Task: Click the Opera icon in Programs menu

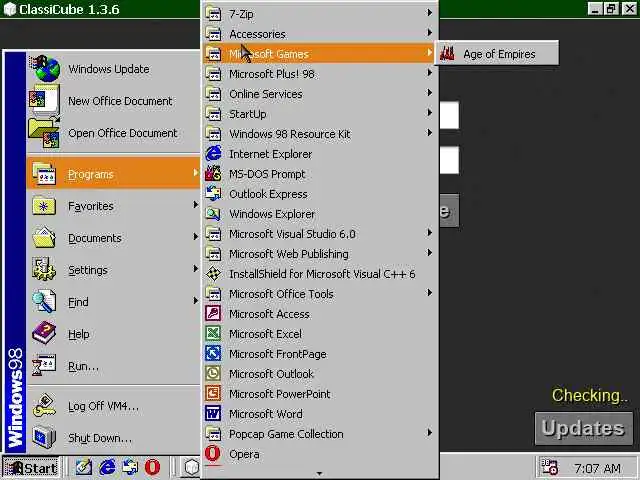Action: point(213,454)
